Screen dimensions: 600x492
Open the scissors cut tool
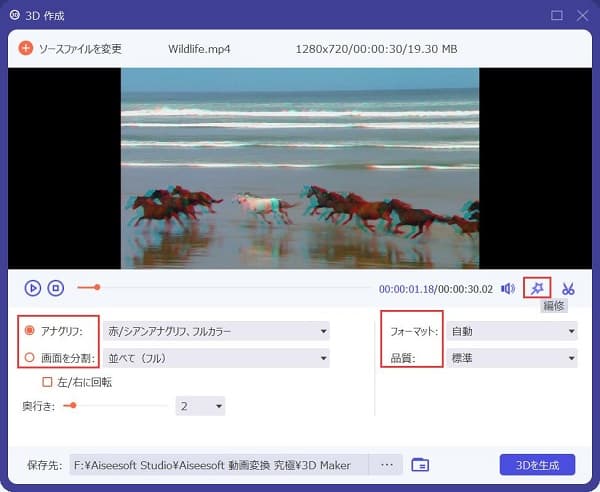568,288
